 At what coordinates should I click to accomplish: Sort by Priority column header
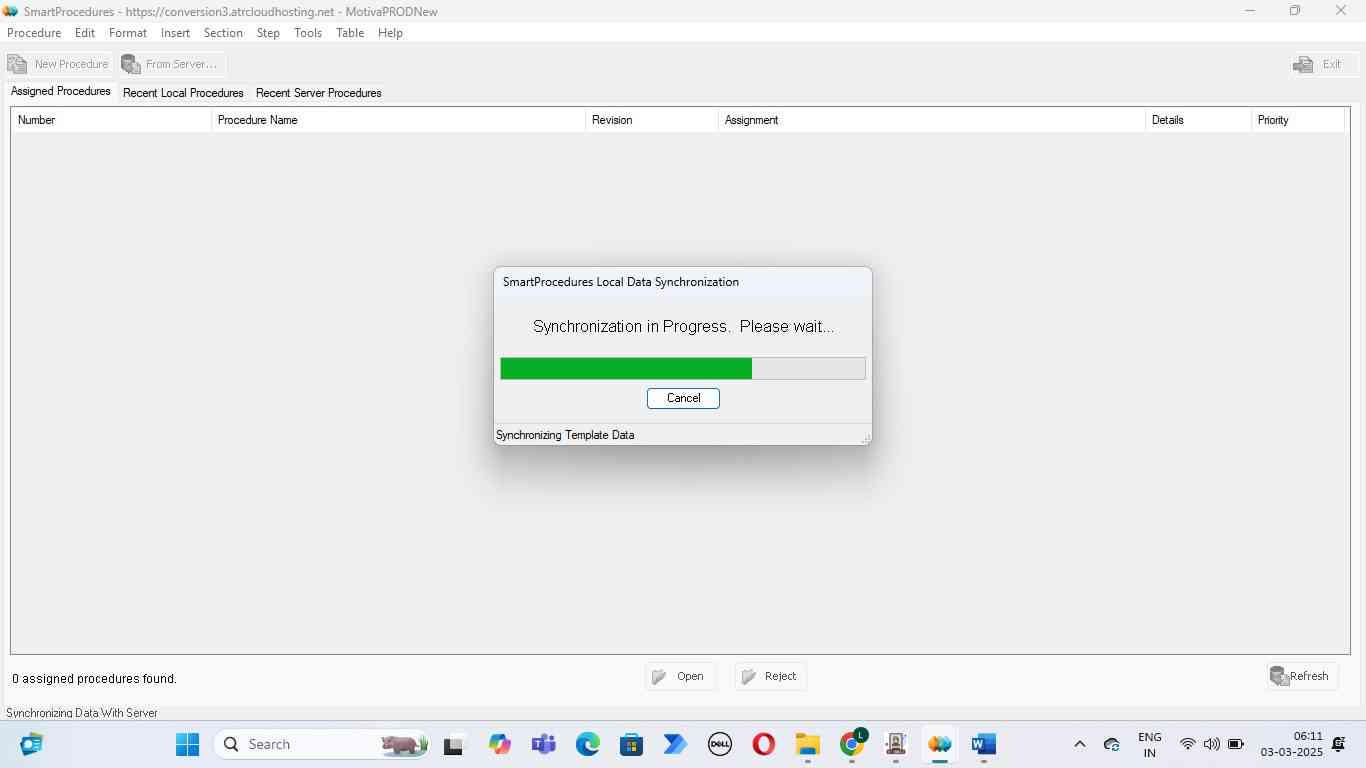[x=1297, y=120]
